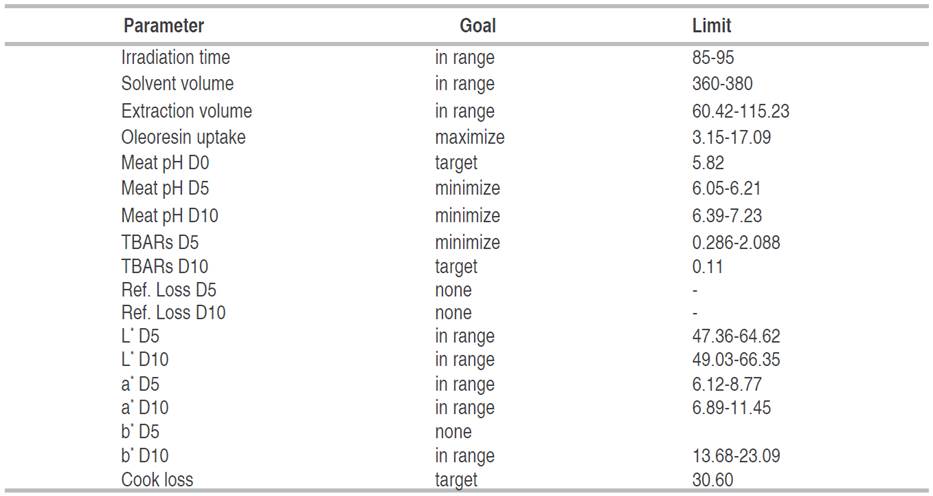The image size is (933, 496).
Task: Click the none goal for b* D5
Action: click(453, 432)
